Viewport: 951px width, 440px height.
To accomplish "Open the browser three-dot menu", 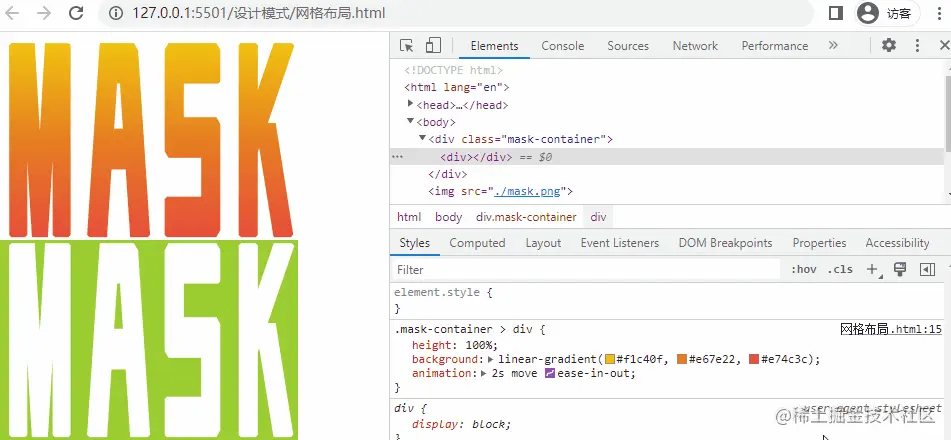I will (x=940, y=13).
